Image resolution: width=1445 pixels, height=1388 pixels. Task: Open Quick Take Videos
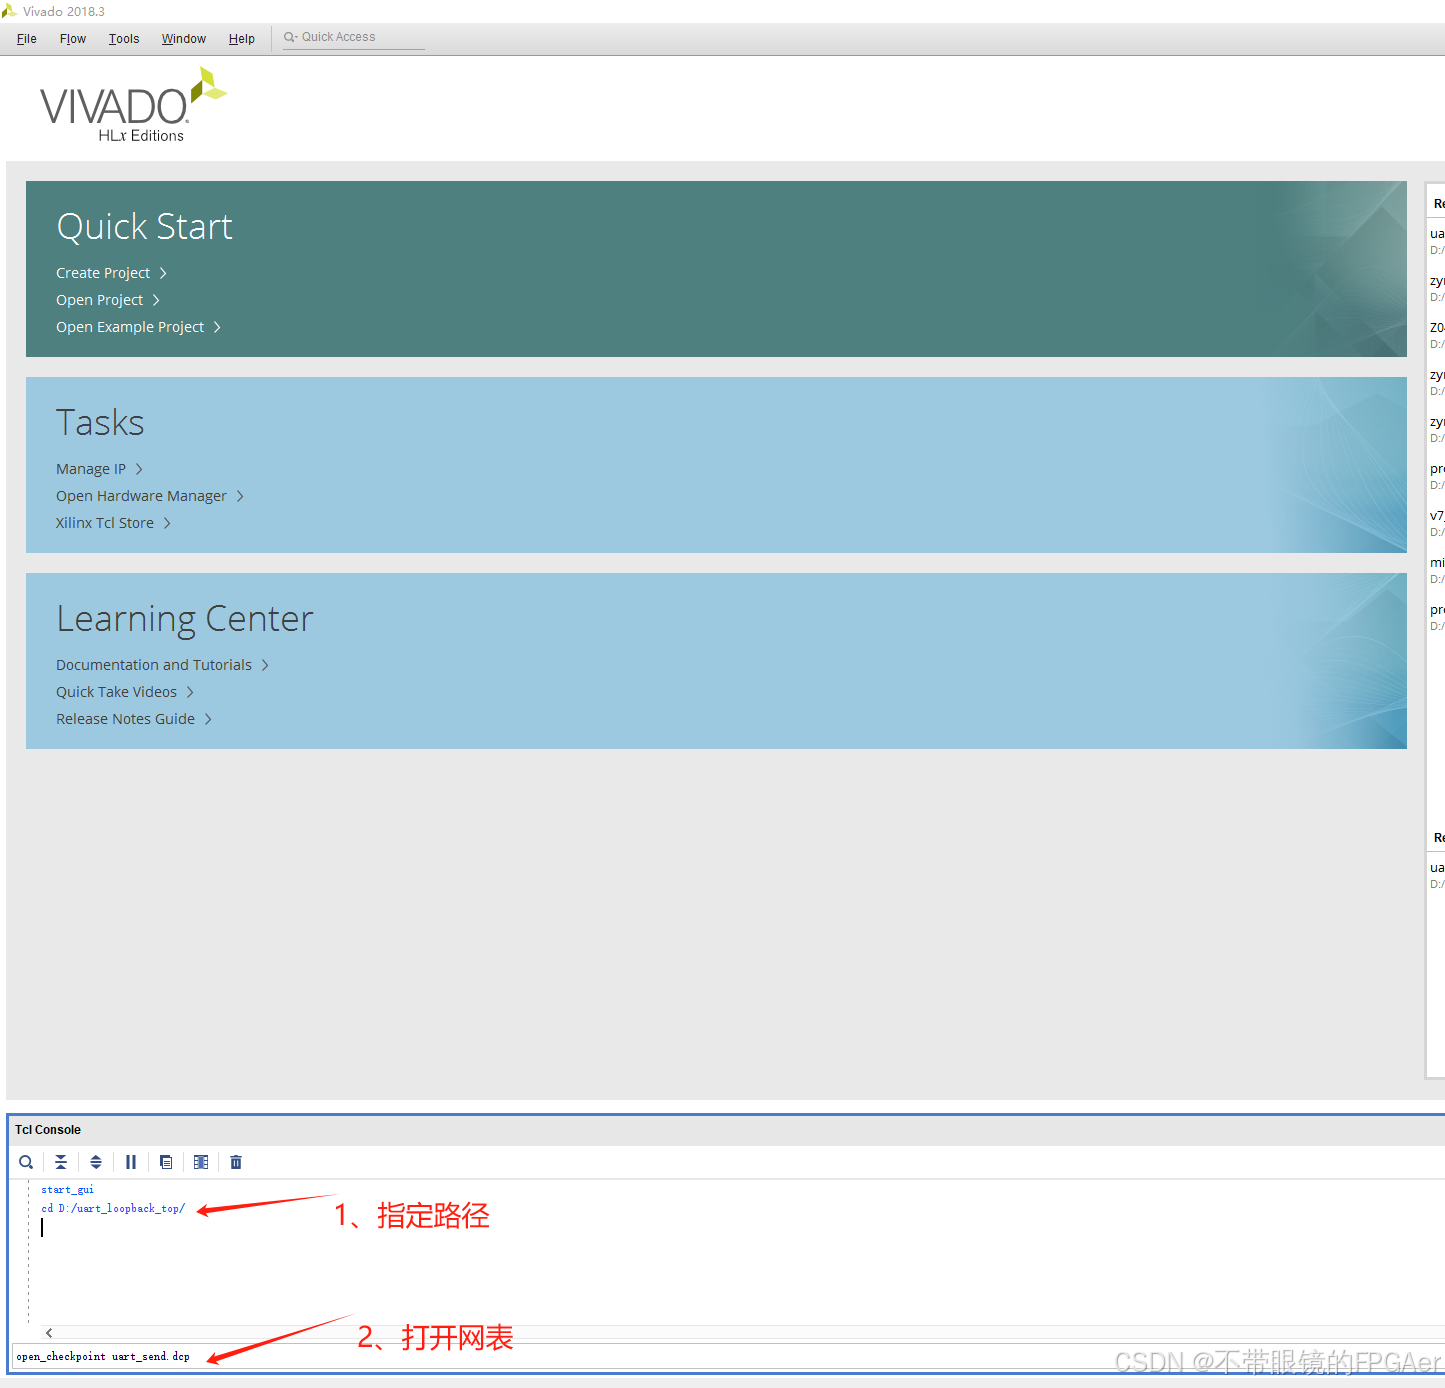[x=116, y=692]
